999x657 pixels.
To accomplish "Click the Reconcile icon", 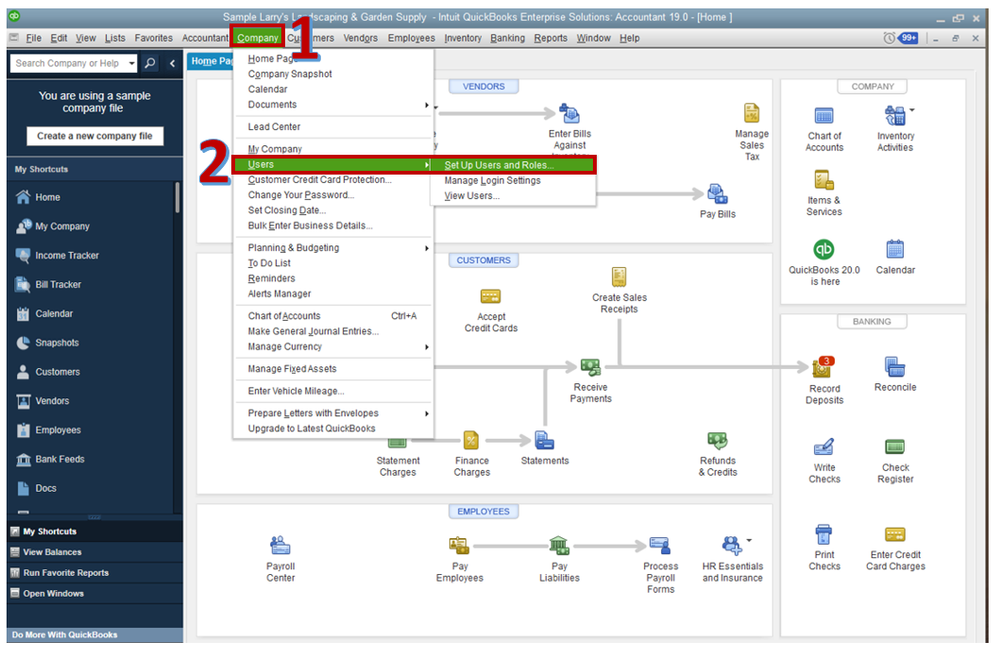I will tap(895, 367).
